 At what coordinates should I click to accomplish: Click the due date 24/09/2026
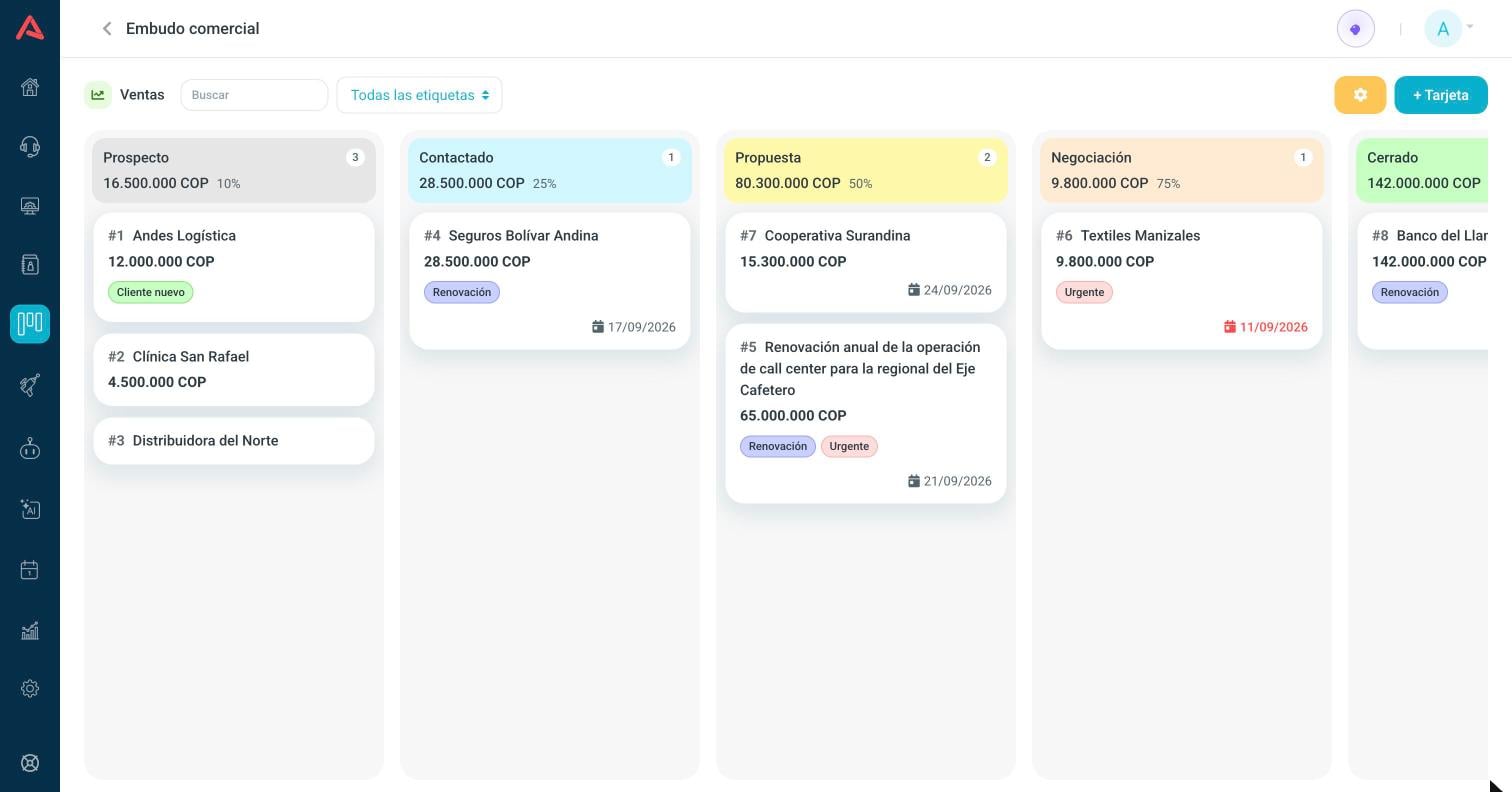[x=950, y=290]
